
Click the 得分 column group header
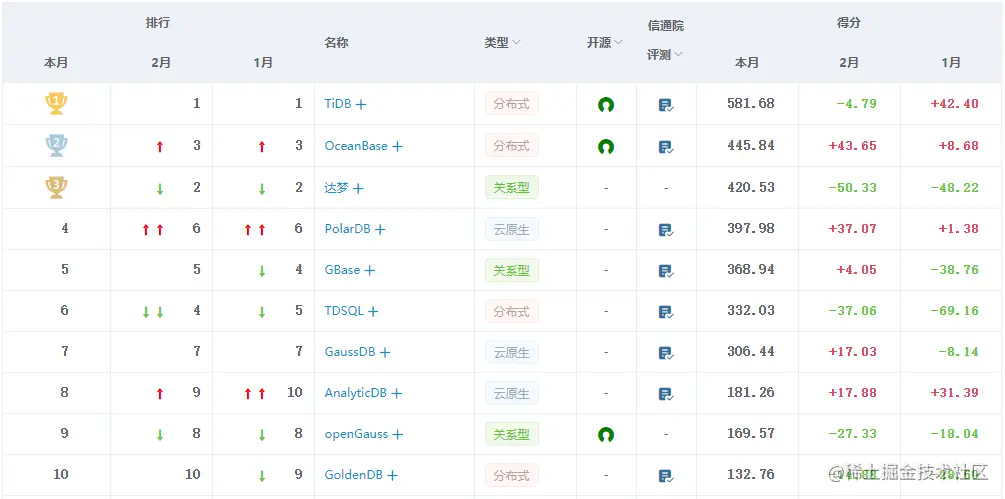click(x=849, y=22)
